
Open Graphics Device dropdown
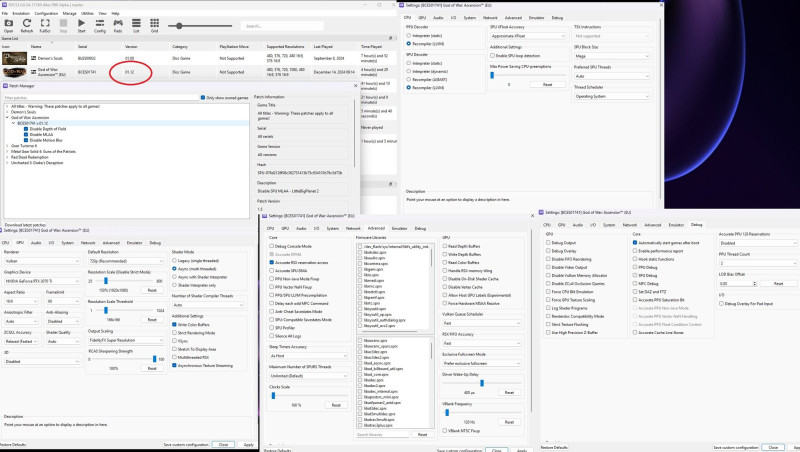pos(42,281)
